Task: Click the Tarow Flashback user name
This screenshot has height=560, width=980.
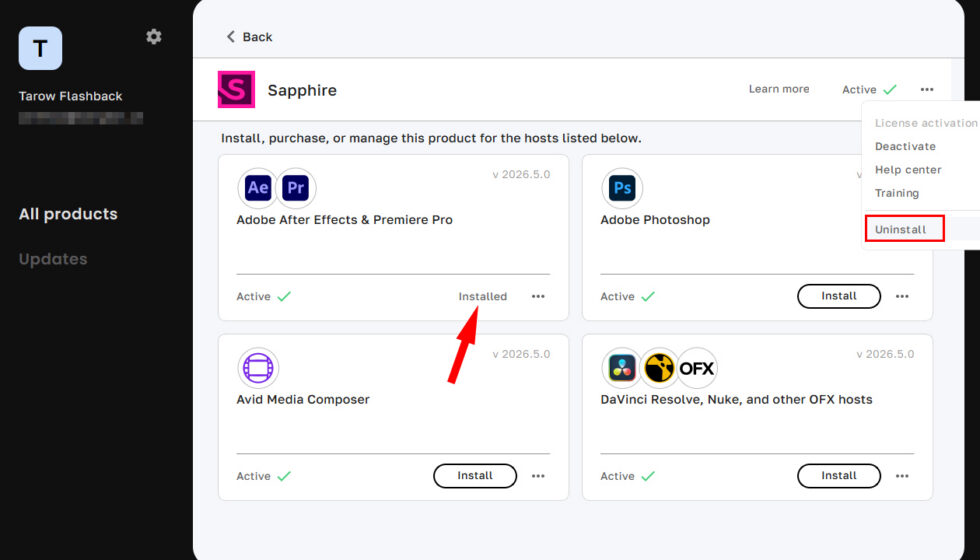Action: [71, 96]
